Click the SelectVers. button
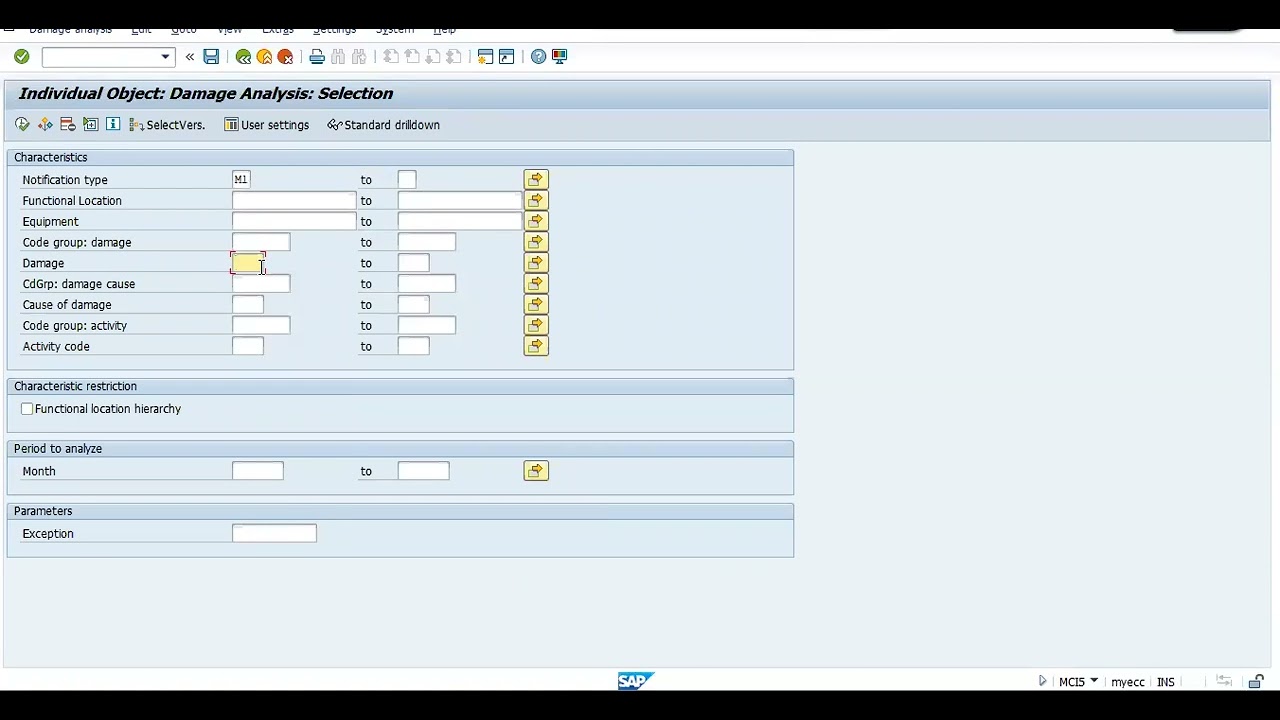This screenshot has height=720, width=1280. tap(167, 125)
